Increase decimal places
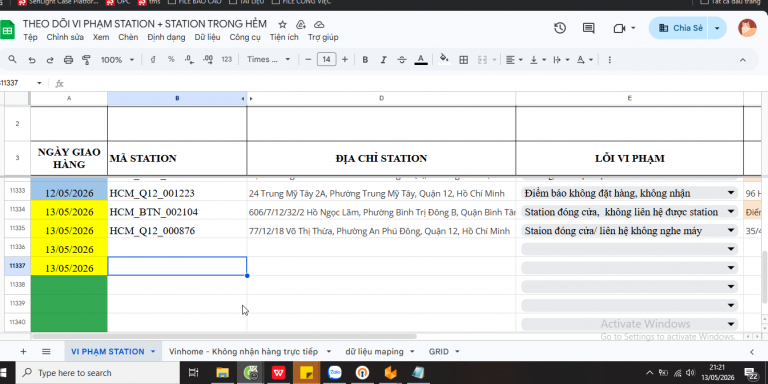Screen dimensions: 768x384 208,60
